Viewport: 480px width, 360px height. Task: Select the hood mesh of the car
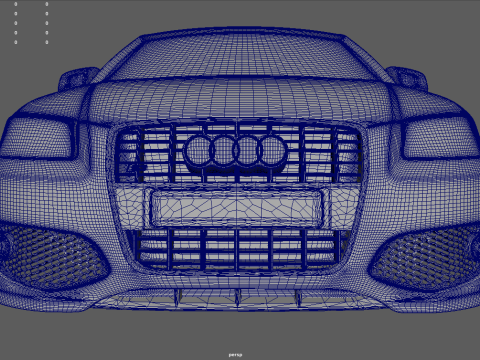coord(239,99)
